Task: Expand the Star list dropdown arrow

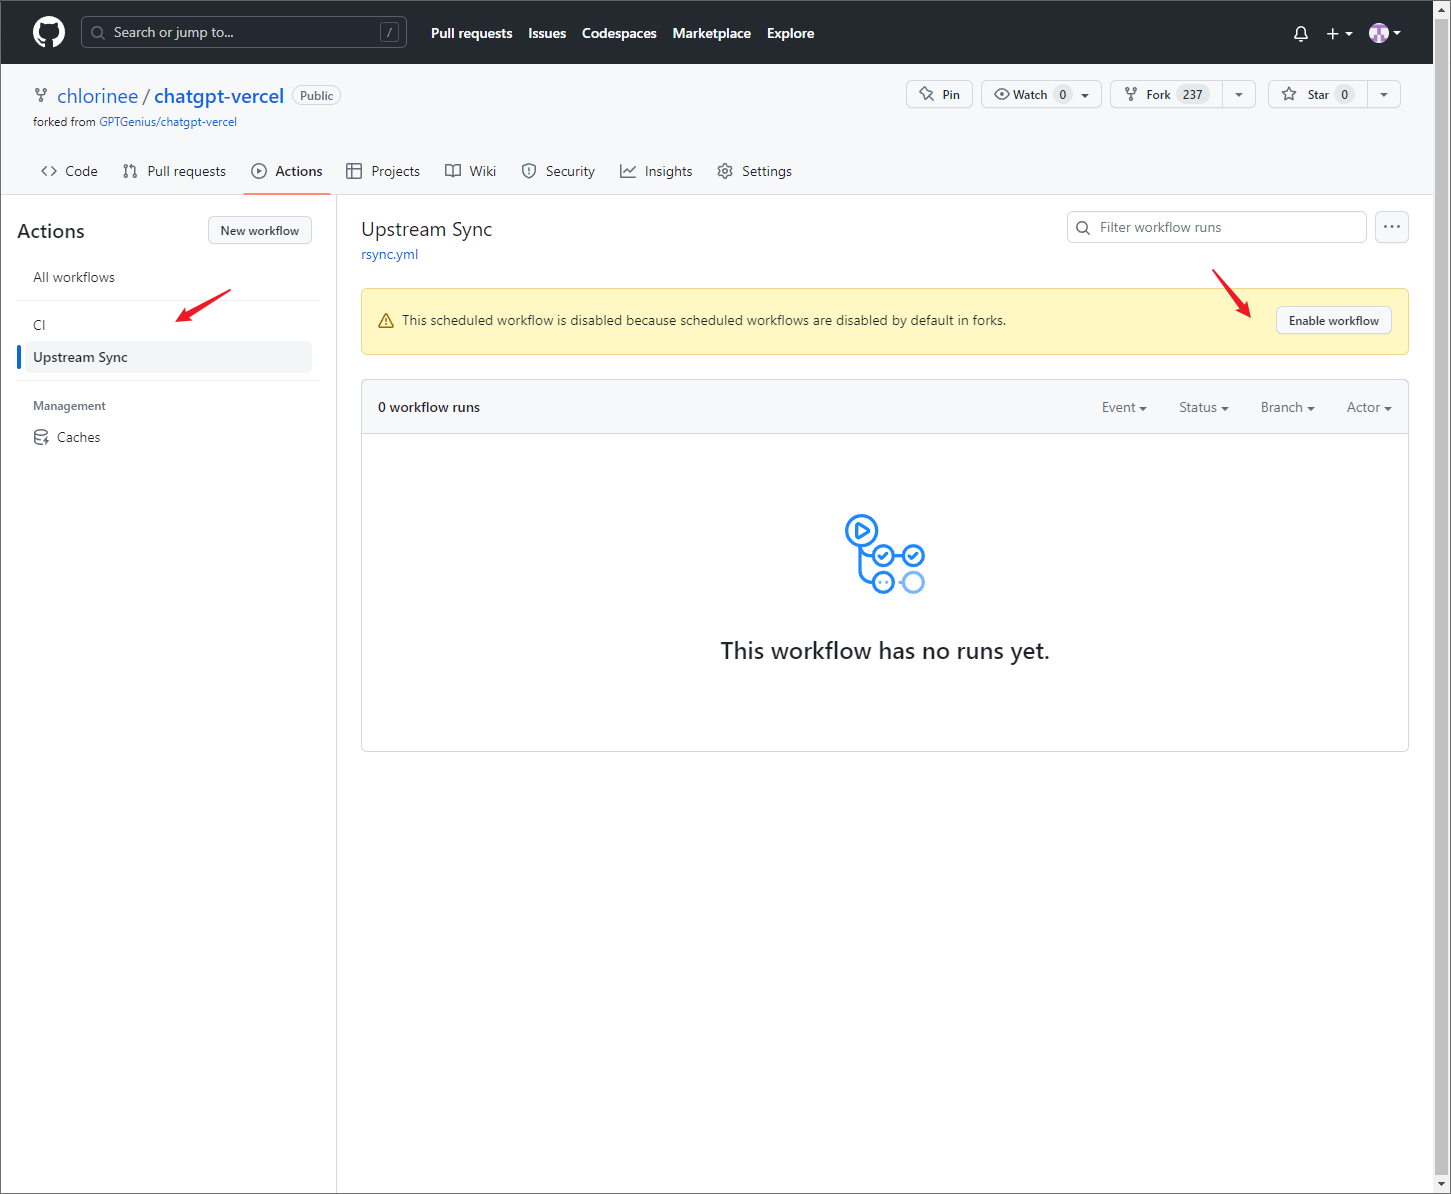Action: pyautogui.click(x=1383, y=94)
